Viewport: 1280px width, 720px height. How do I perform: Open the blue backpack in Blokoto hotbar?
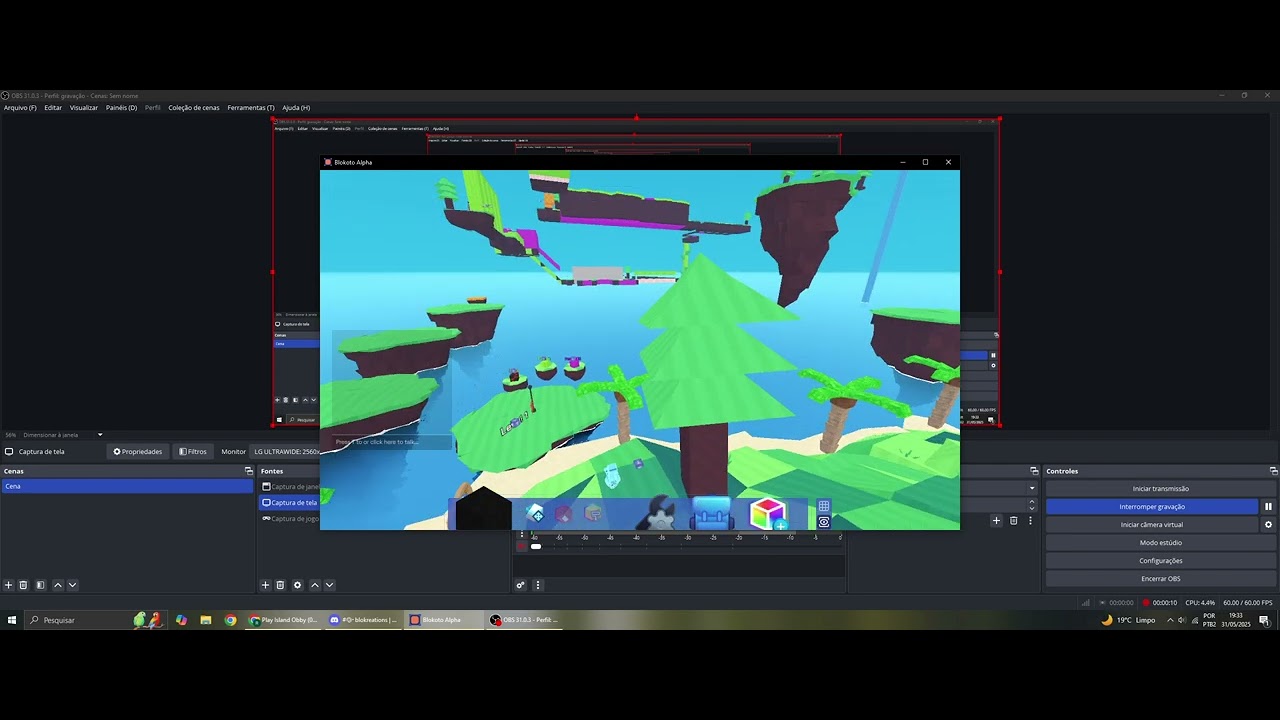(x=712, y=513)
